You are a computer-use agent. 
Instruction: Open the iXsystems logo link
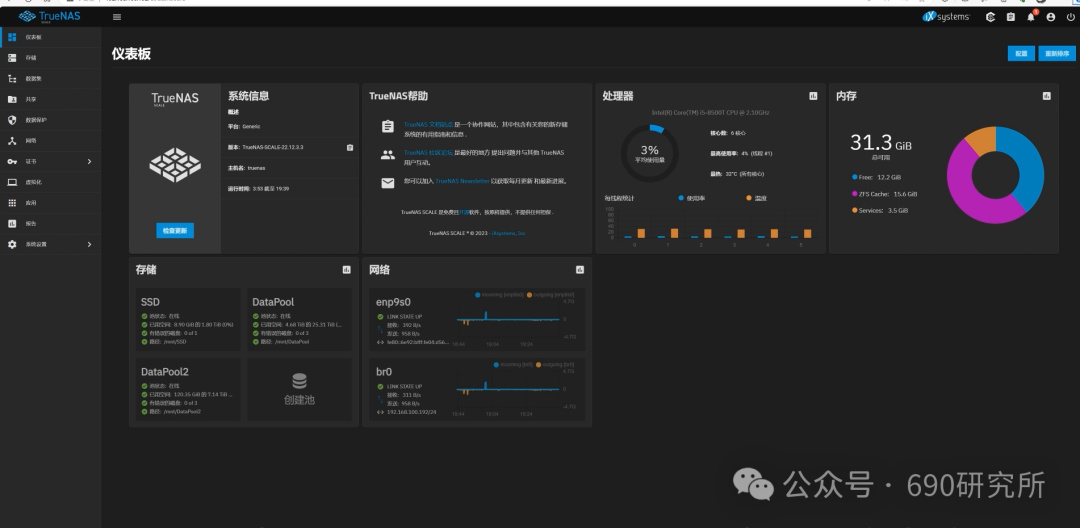click(x=946, y=17)
